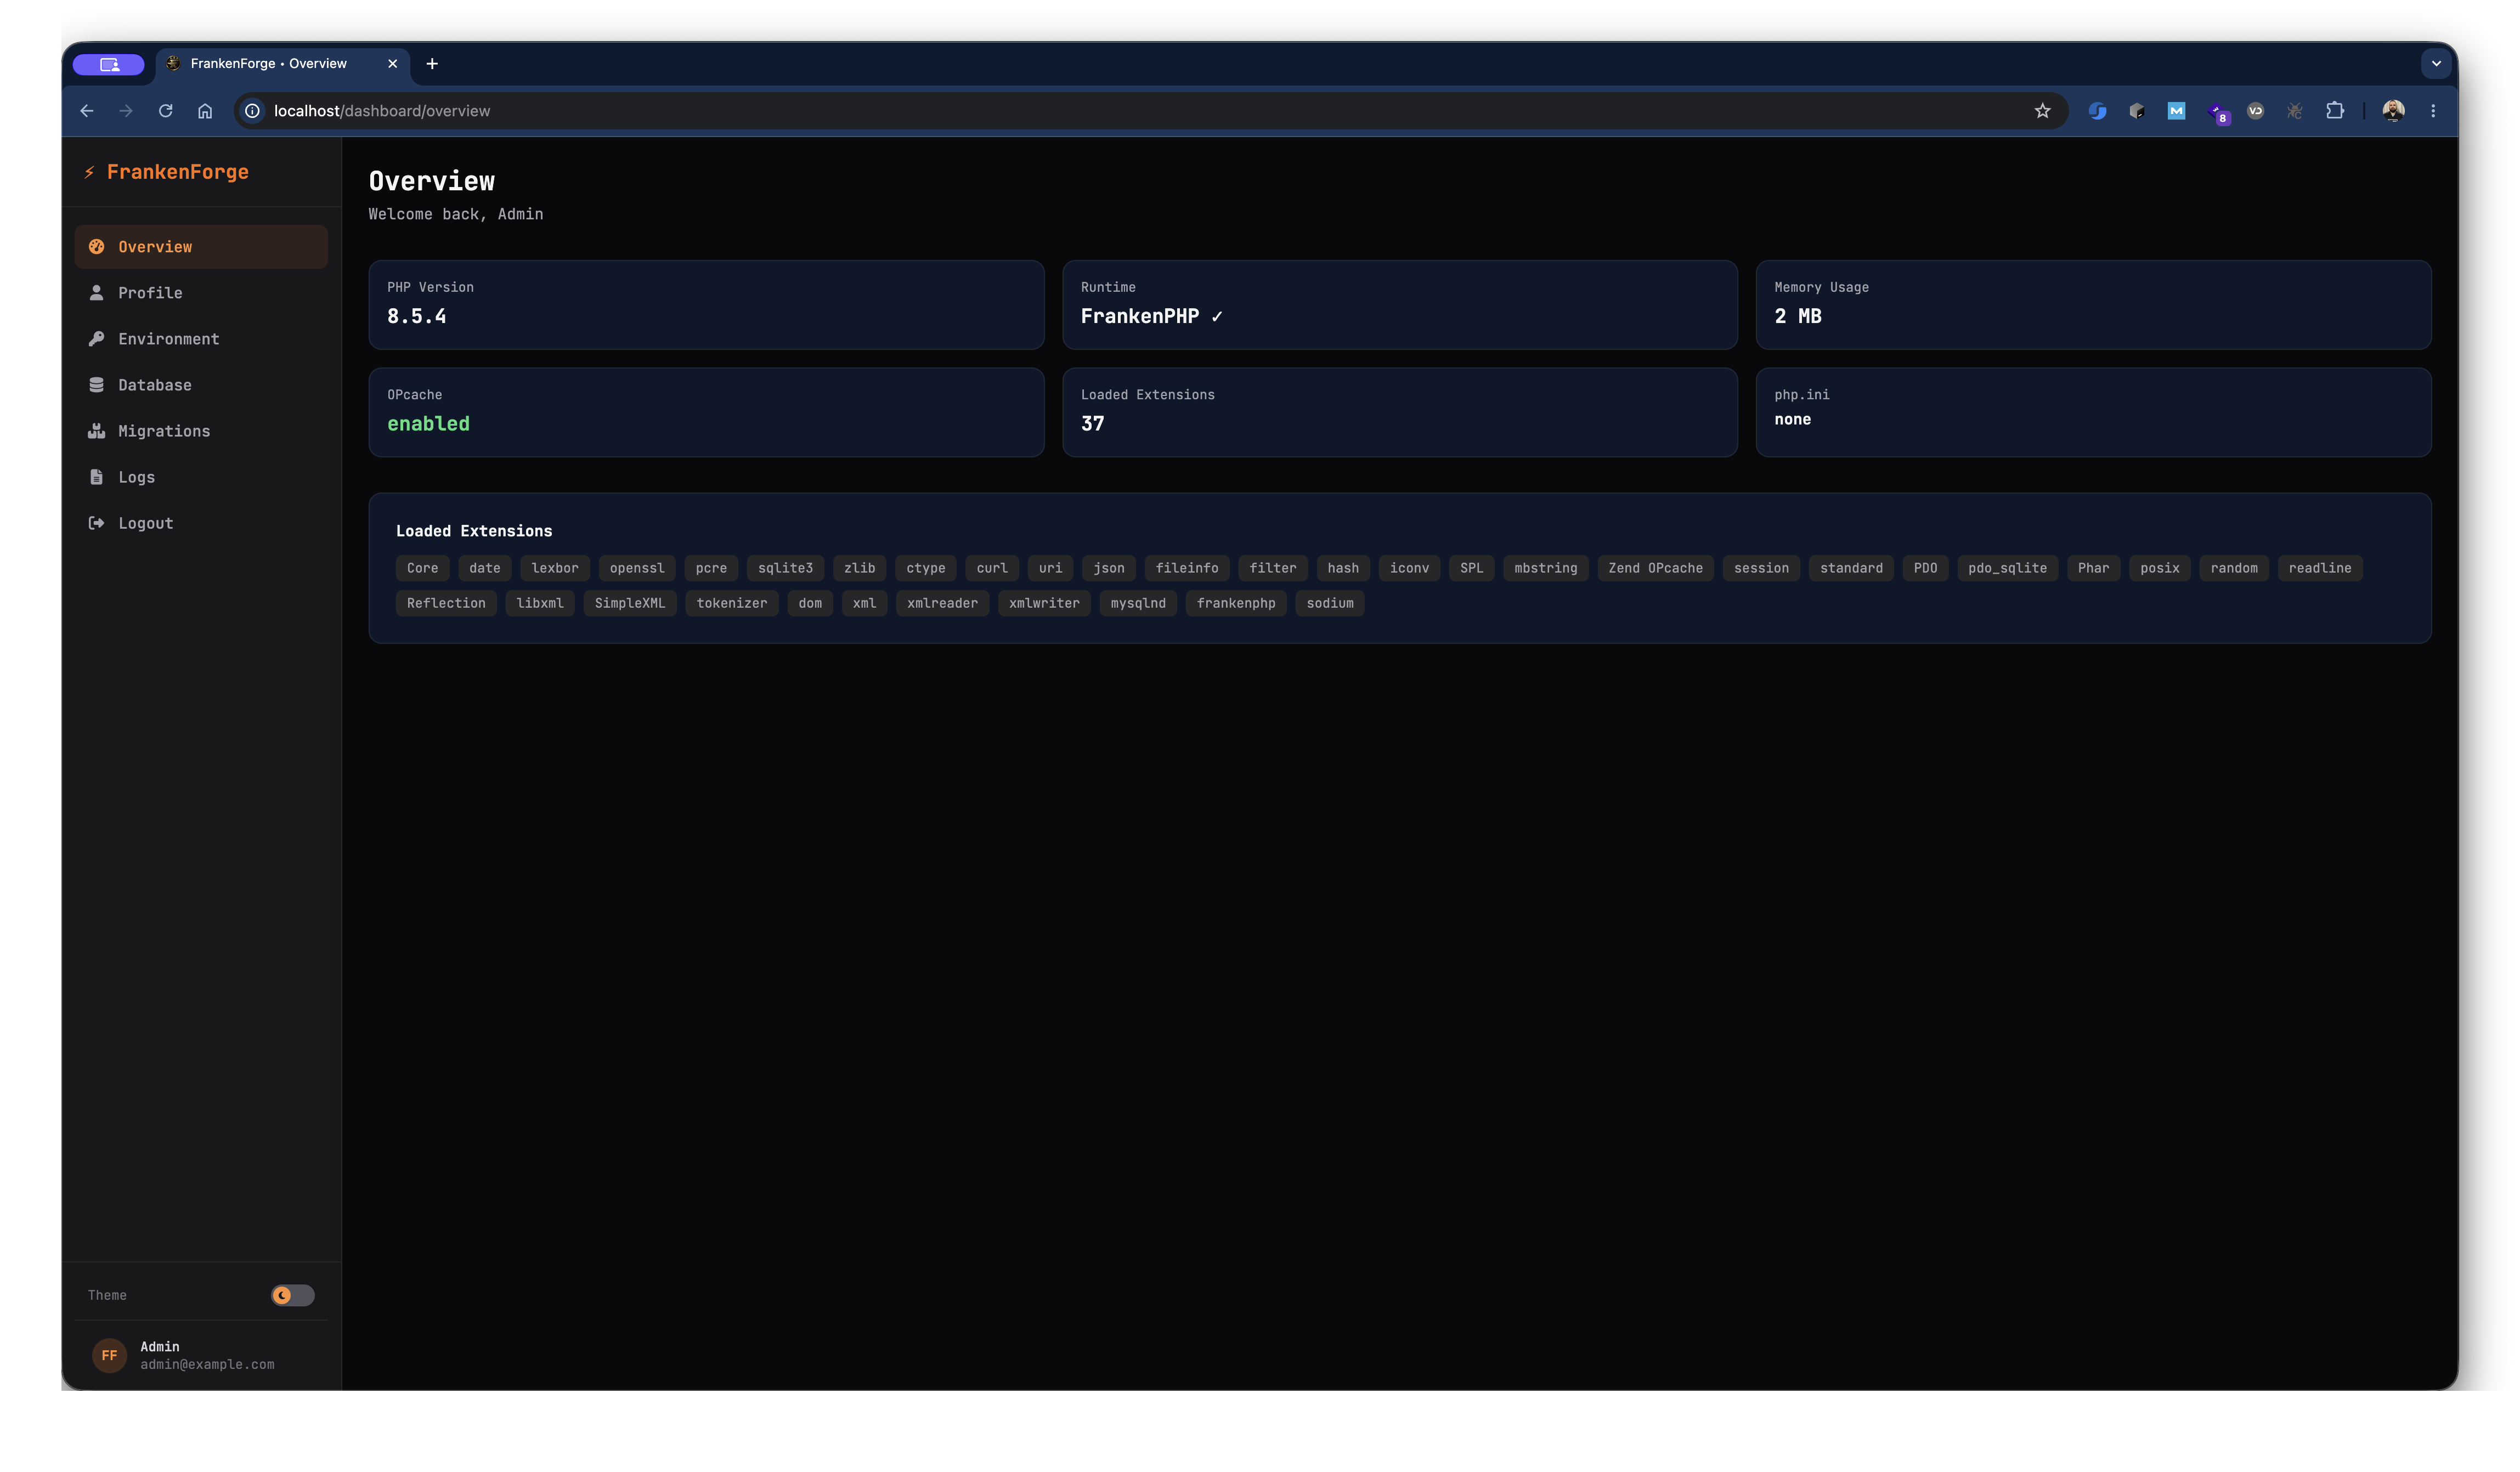Click the Overview palette icon in sidebar
This screenshot has width=2520, height=1472.
point(97,247)
